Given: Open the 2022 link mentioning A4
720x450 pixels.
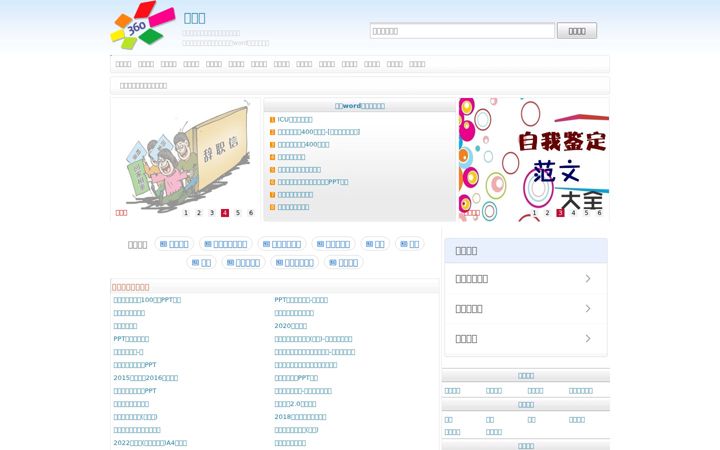Looking at the screenshot, I should pyautogui.click(x=150, y=443).
